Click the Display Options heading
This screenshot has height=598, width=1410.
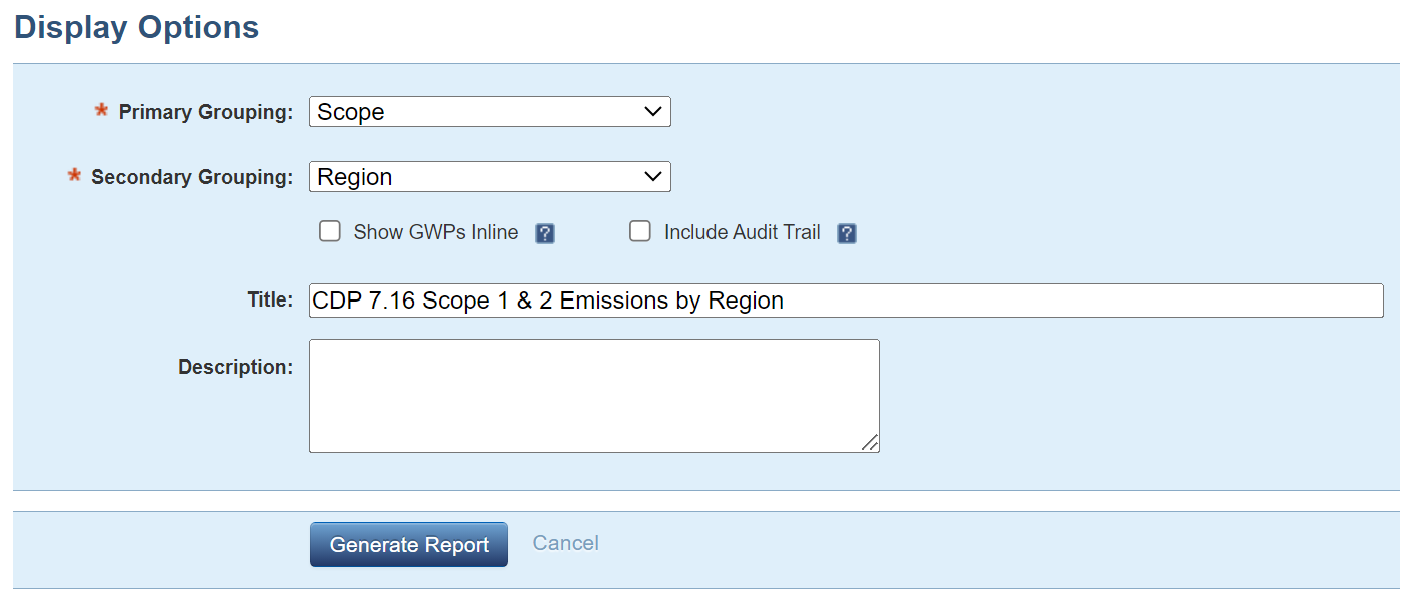click(137, 27)
